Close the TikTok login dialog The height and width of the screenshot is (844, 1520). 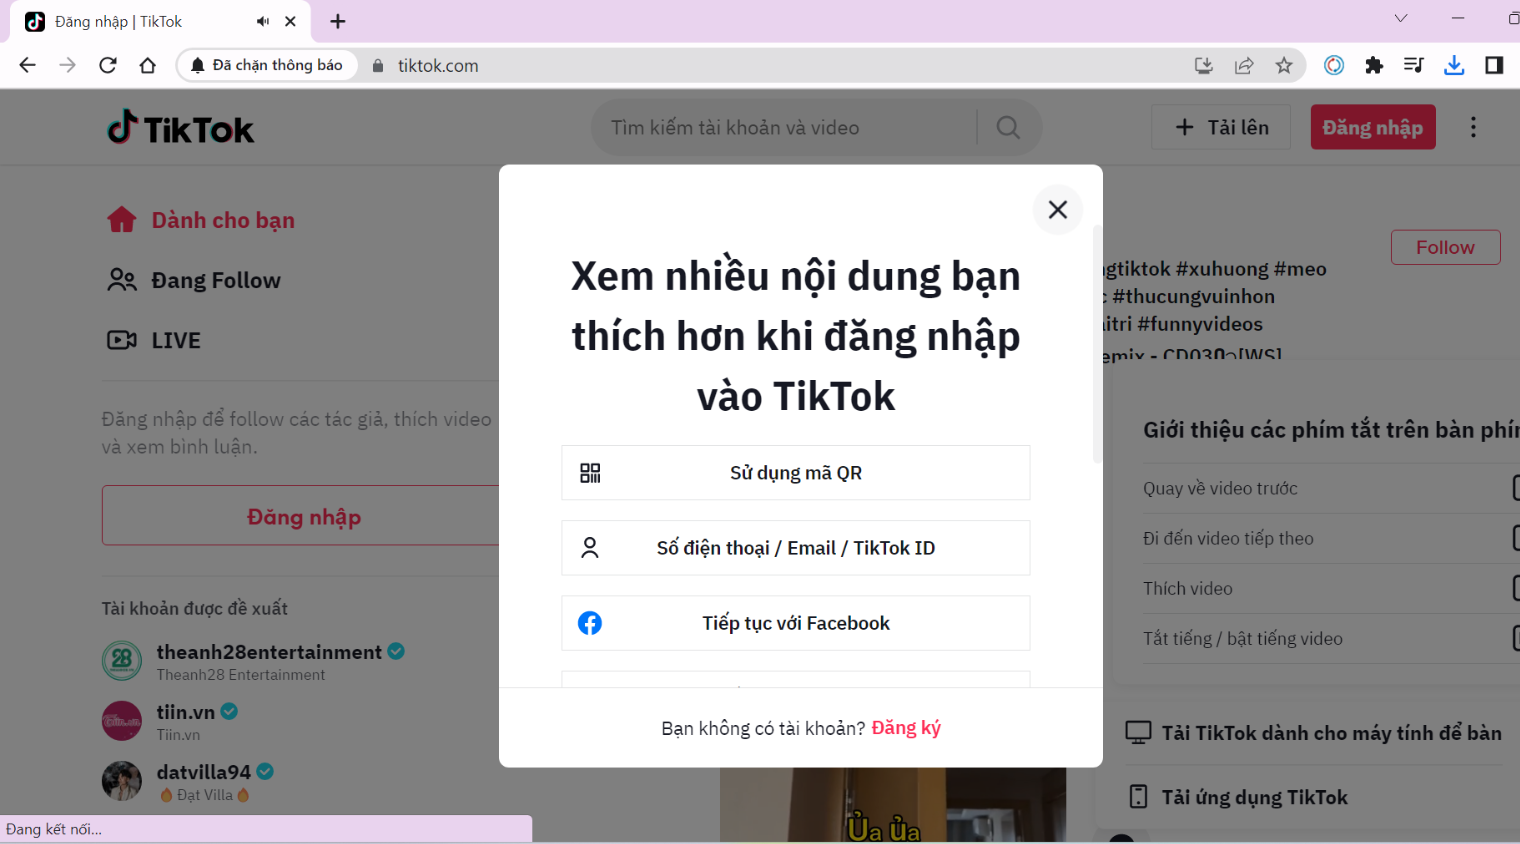[1057, 209]
